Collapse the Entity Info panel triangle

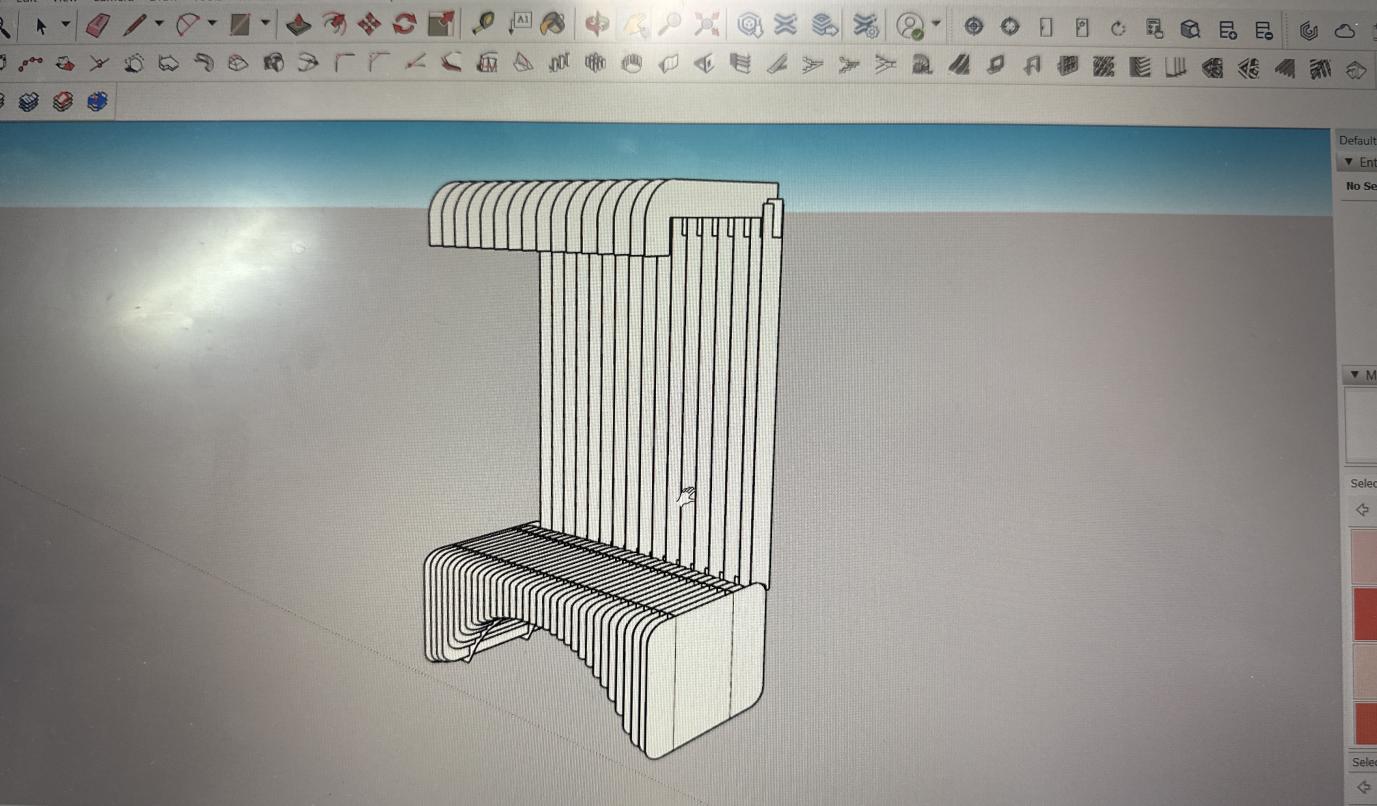click(x=1349, y=162)
